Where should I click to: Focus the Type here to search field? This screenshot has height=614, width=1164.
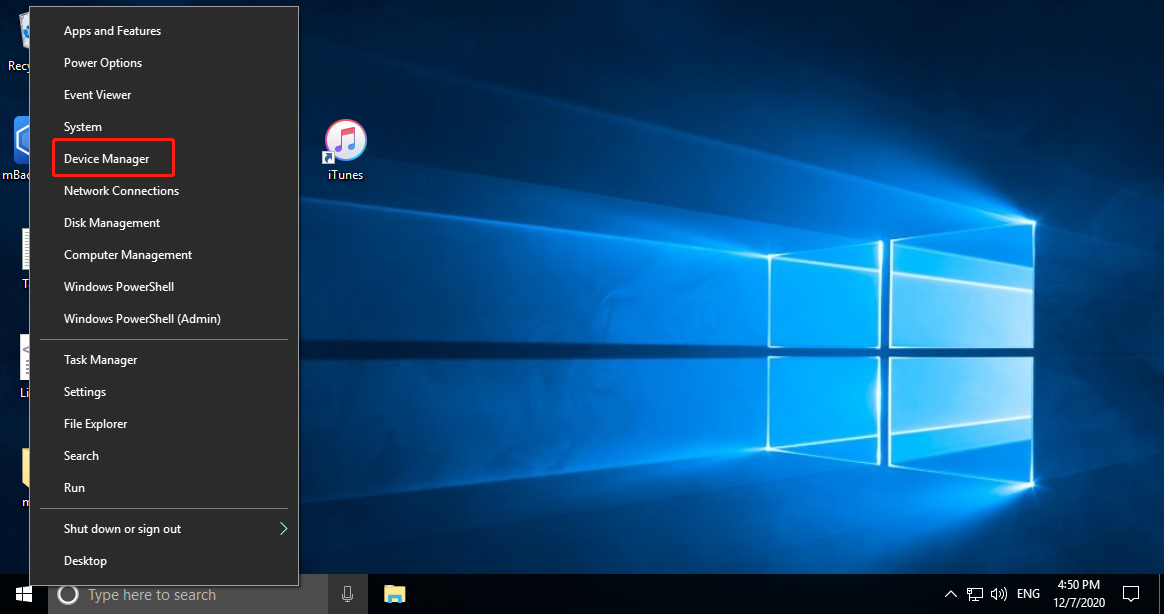click(188, 595)
